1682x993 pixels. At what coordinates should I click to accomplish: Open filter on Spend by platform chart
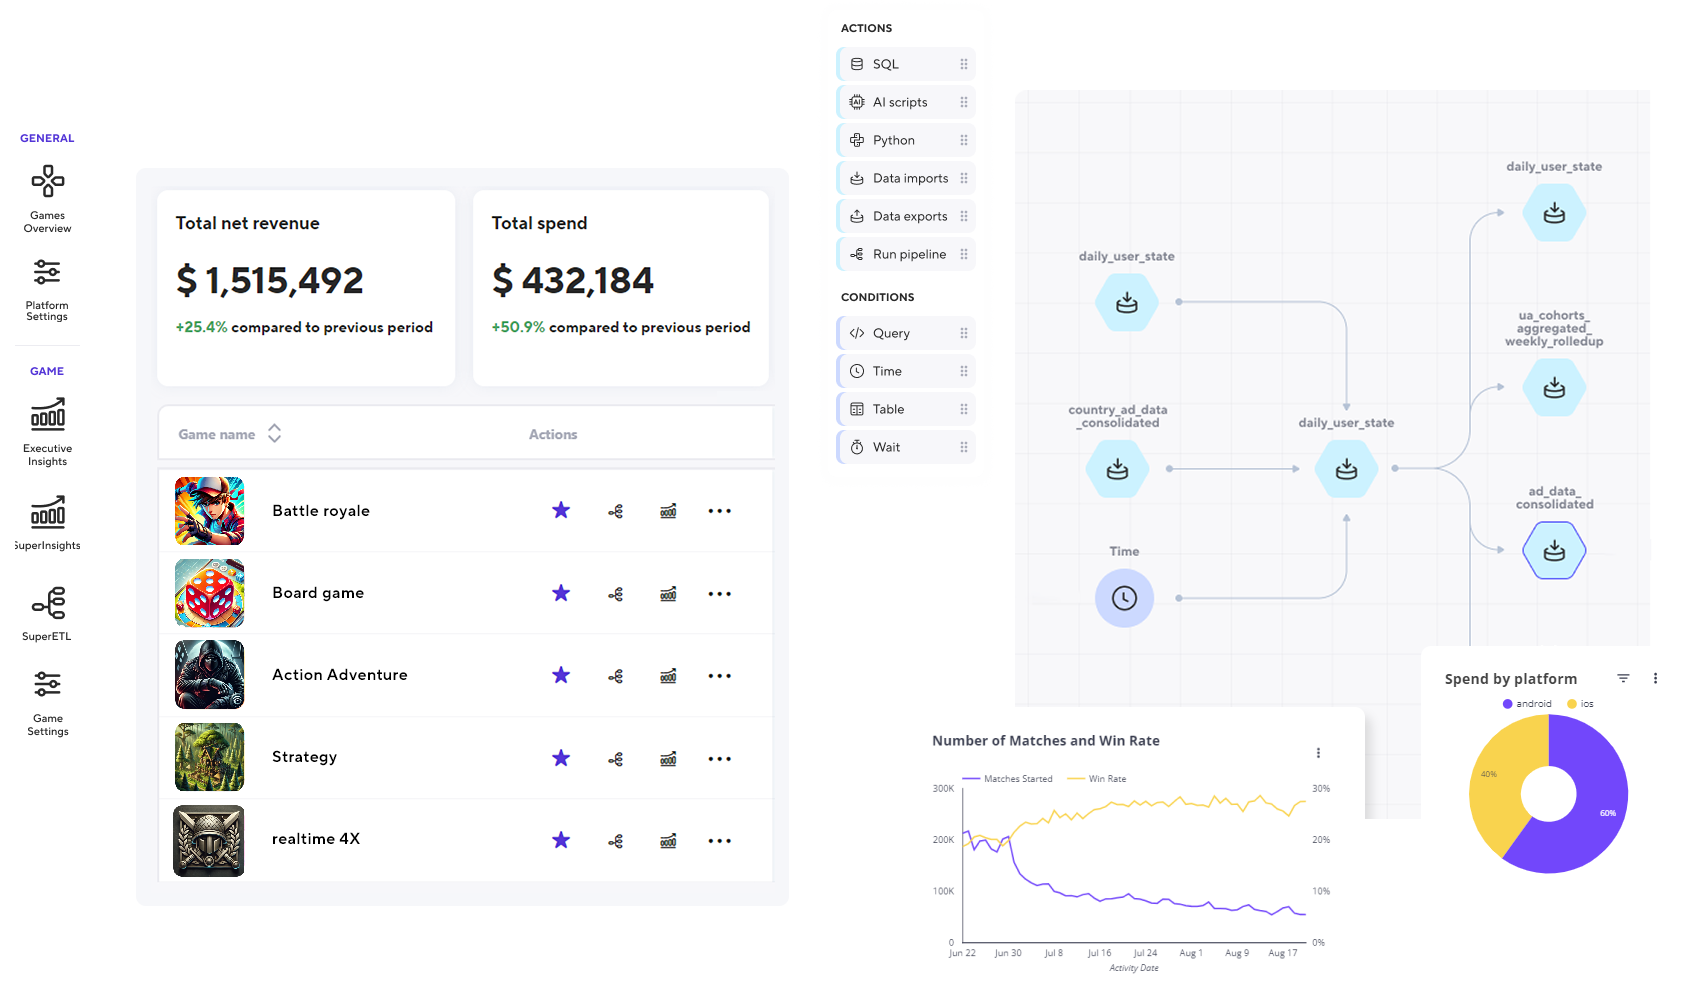click(x=1623, y=678)
